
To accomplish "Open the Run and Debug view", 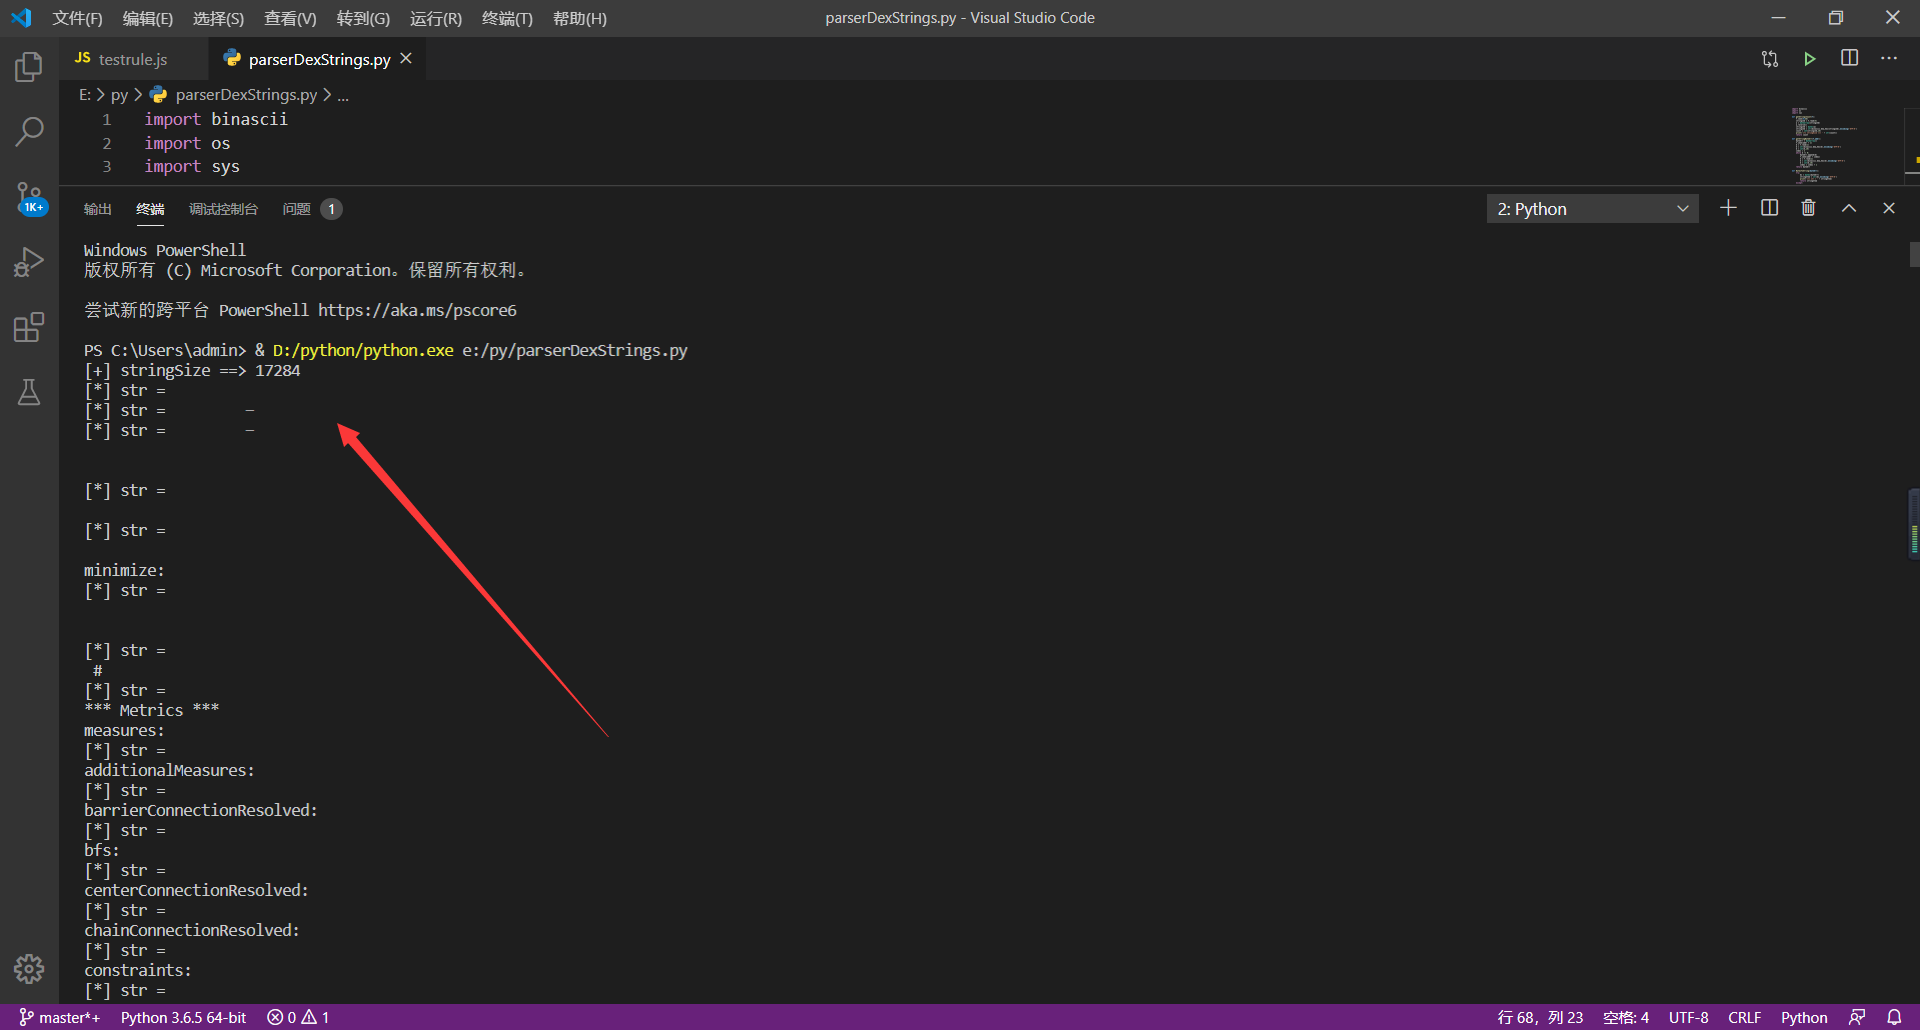I will tap(29, 262).
